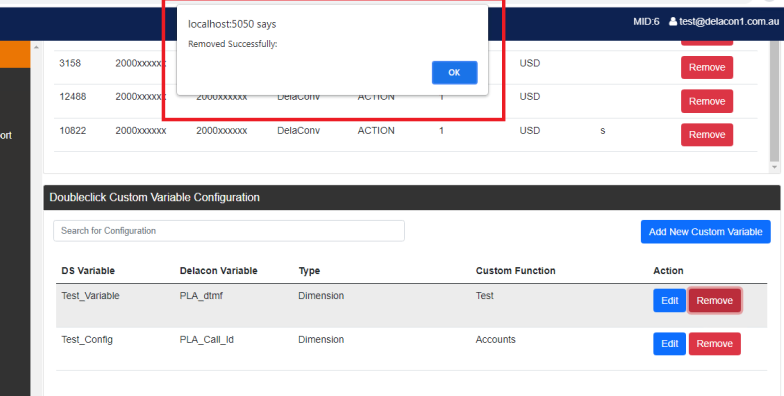Edit the Test_Variable configuration

(669, 300)
